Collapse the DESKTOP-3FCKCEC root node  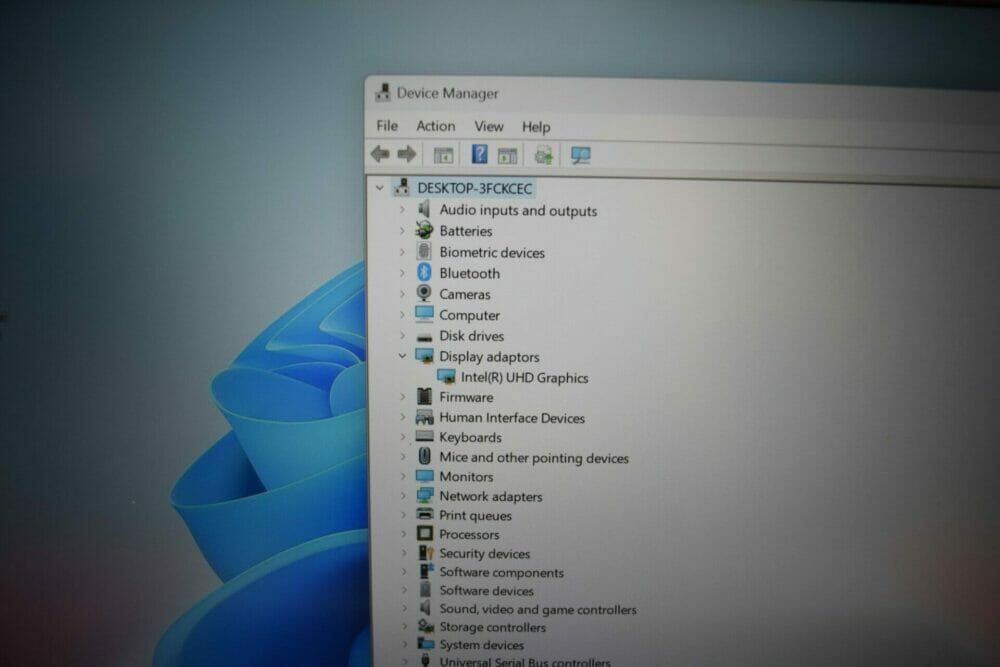click(380, 188)
